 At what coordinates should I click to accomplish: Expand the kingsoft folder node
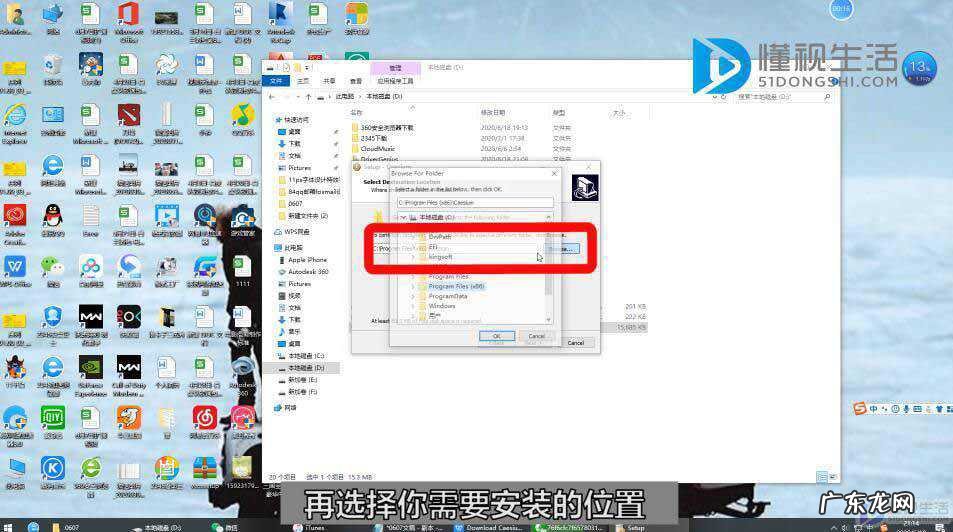coord(413,257)
